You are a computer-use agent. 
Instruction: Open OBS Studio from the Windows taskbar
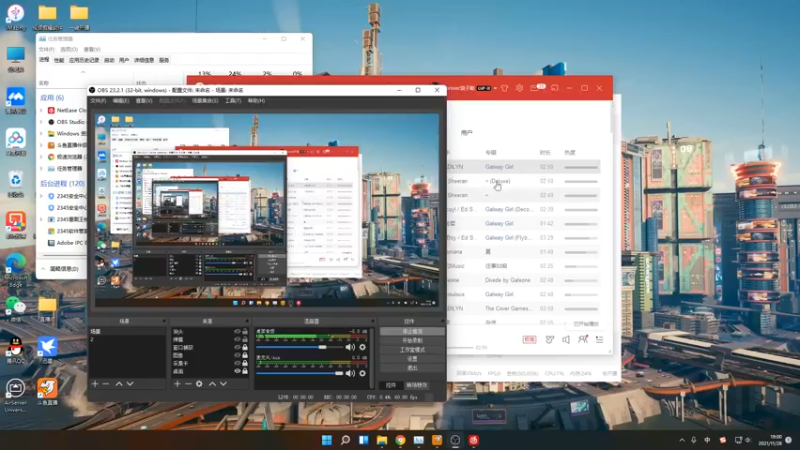[455, 440]
